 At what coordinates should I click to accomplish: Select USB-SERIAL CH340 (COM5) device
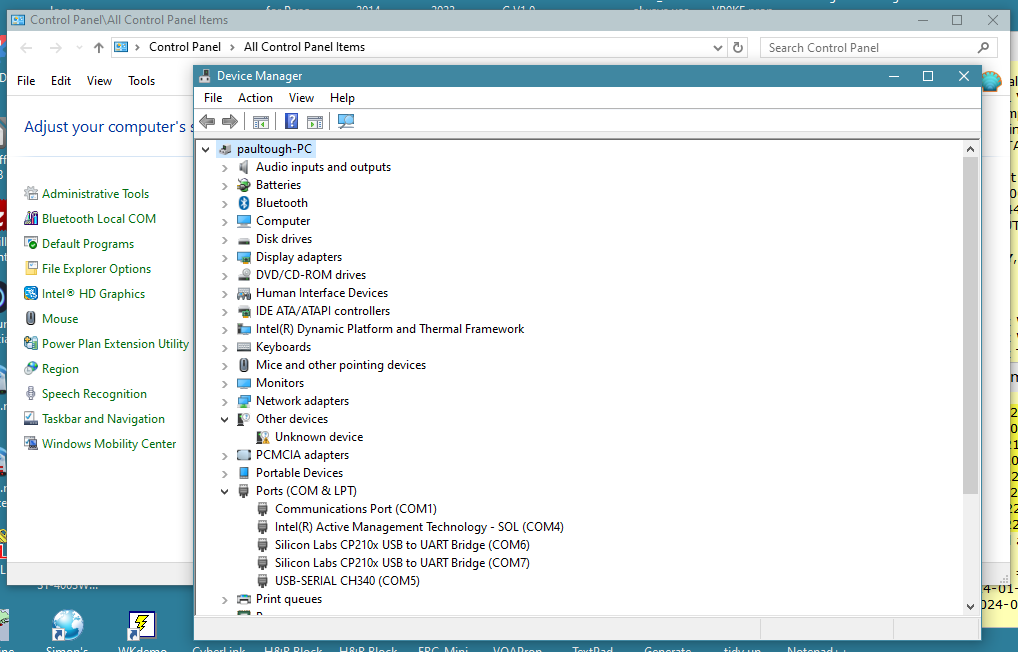[347, 581]
